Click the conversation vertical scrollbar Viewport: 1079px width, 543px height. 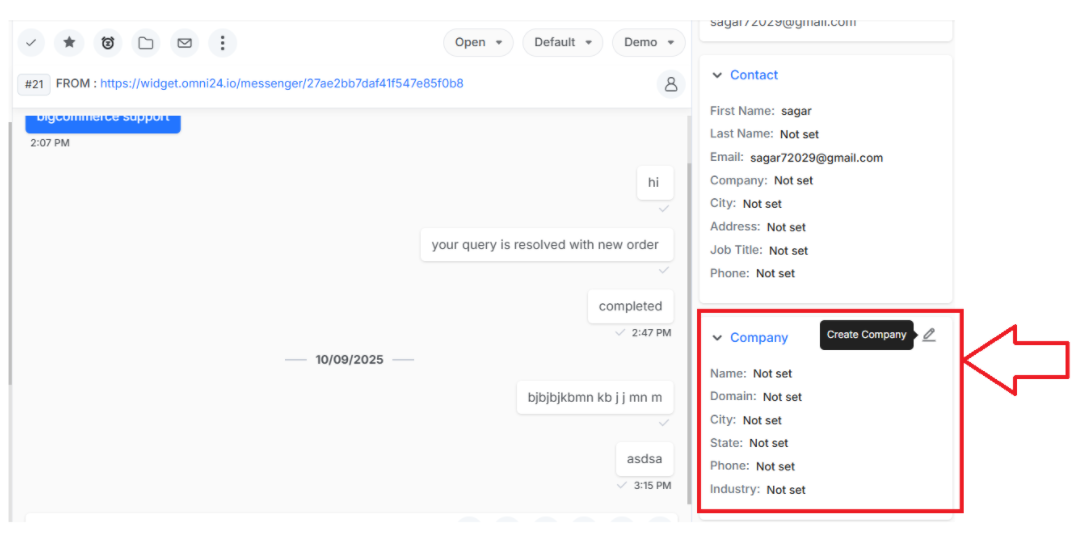click(688, 303)
